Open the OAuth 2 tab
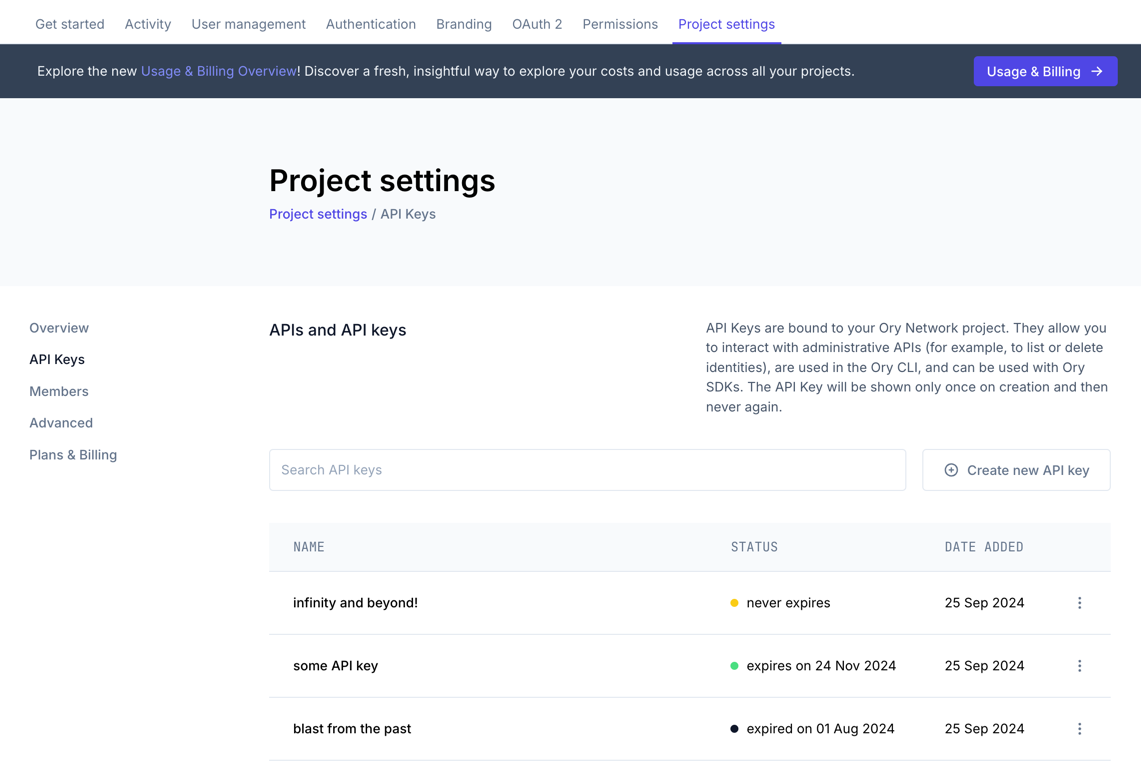Image resolution: width=1141 pixels, height=783 pixels. point(537,23)
